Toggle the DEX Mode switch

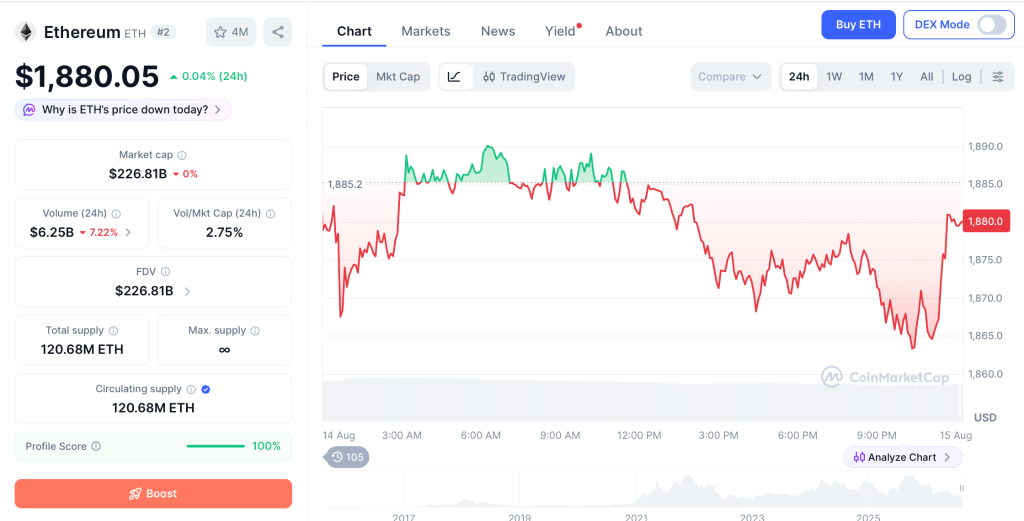[x=991, y=25]
